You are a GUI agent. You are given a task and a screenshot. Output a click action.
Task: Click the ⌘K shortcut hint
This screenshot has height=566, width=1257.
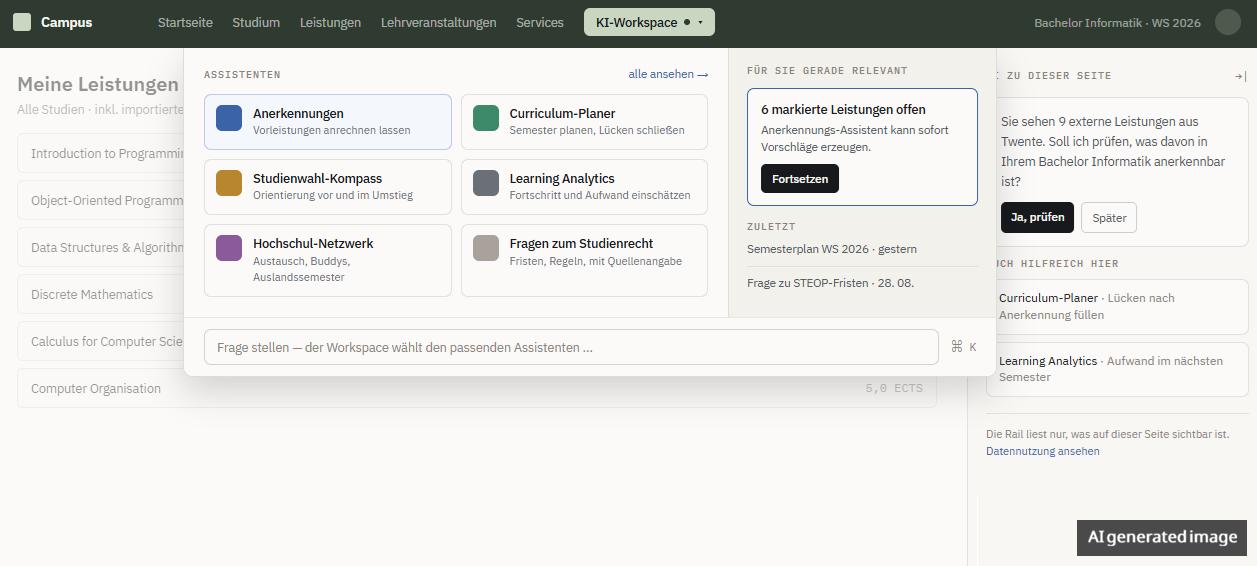[963, 347]
